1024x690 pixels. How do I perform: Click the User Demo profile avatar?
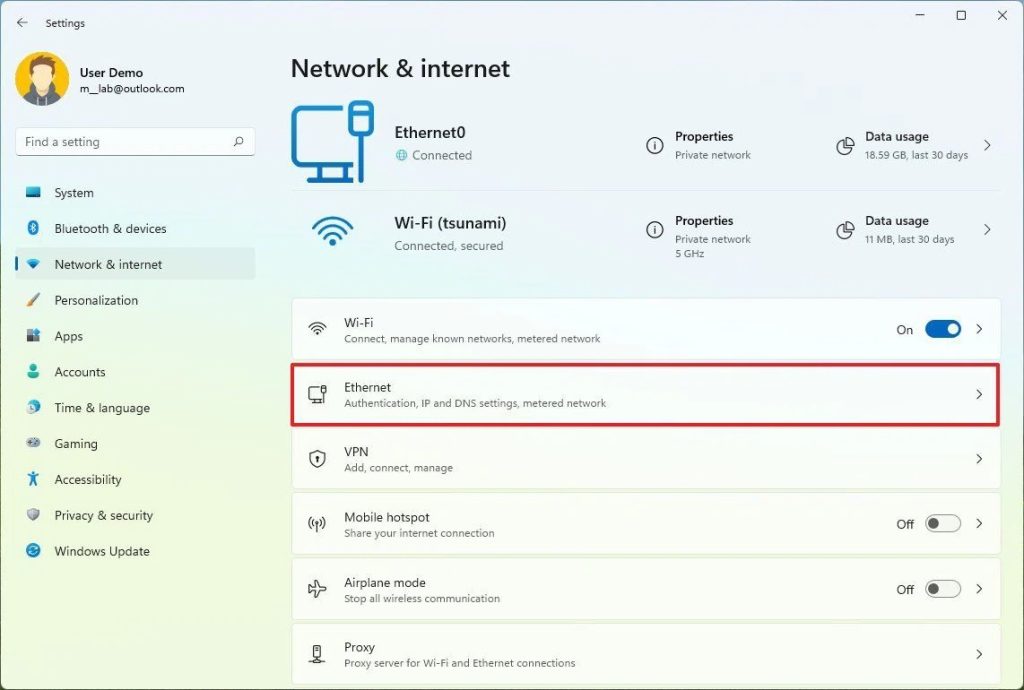pyautogui.click(x=42, y=79)
